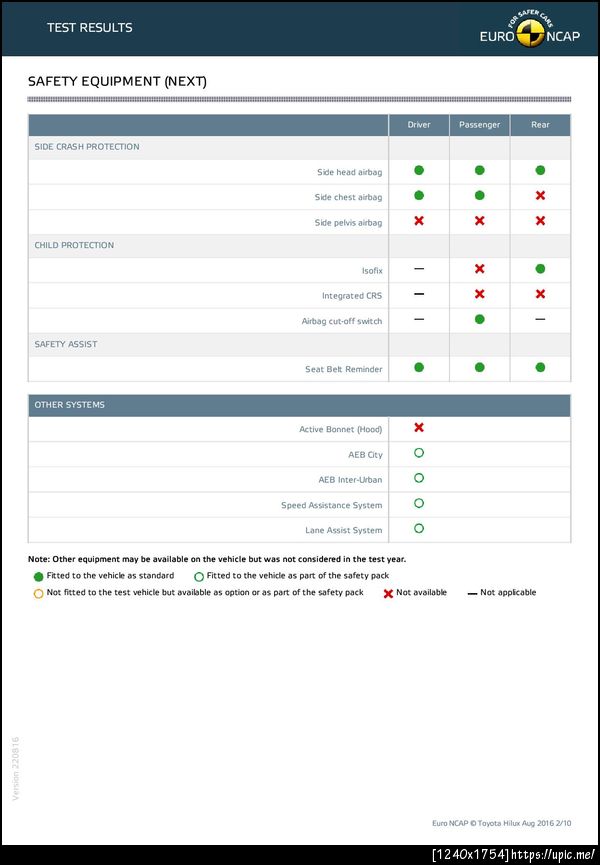Click hollow green circle for AEB City

(419, 453)
